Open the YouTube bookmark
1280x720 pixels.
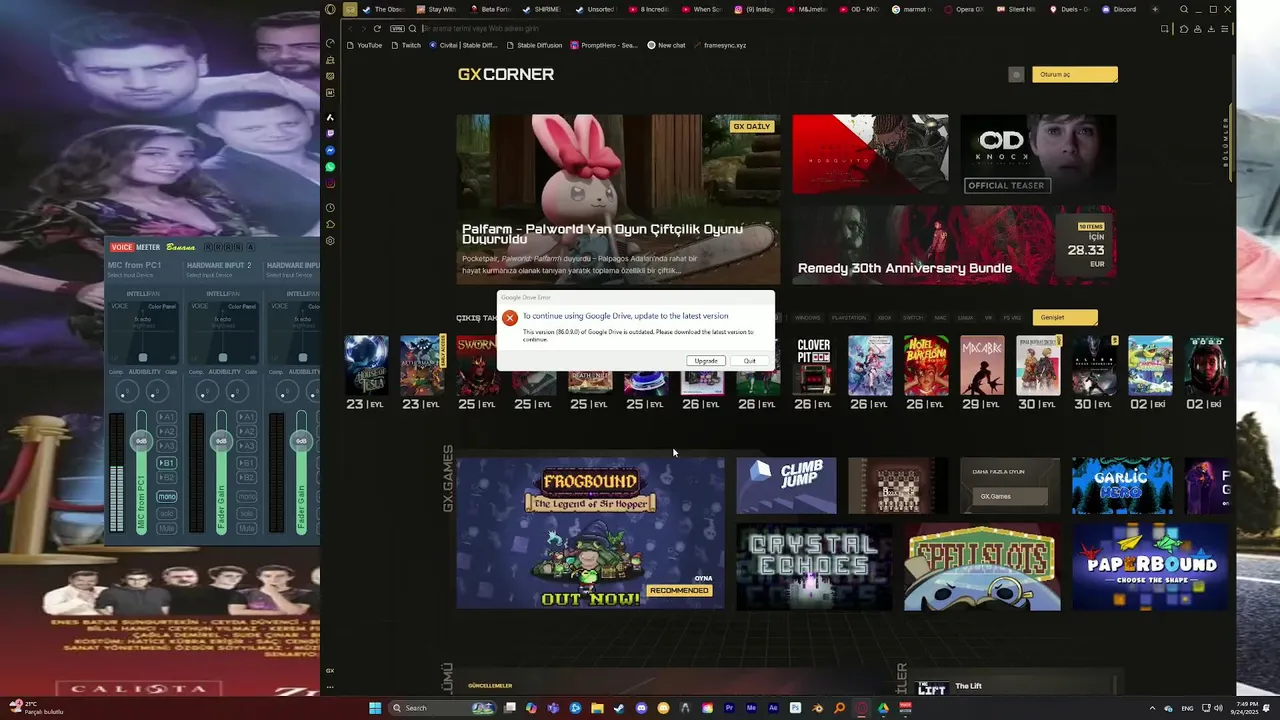[x=365, y=45]
